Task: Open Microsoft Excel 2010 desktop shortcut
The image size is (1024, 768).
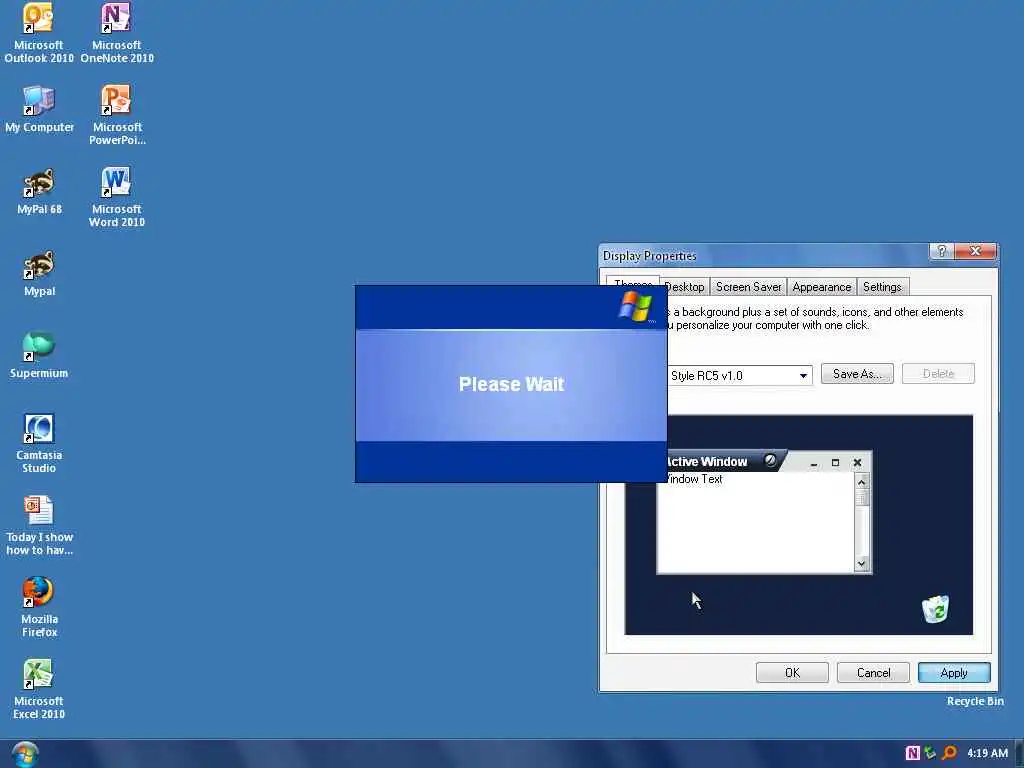Action: click(x=39, y=690)
